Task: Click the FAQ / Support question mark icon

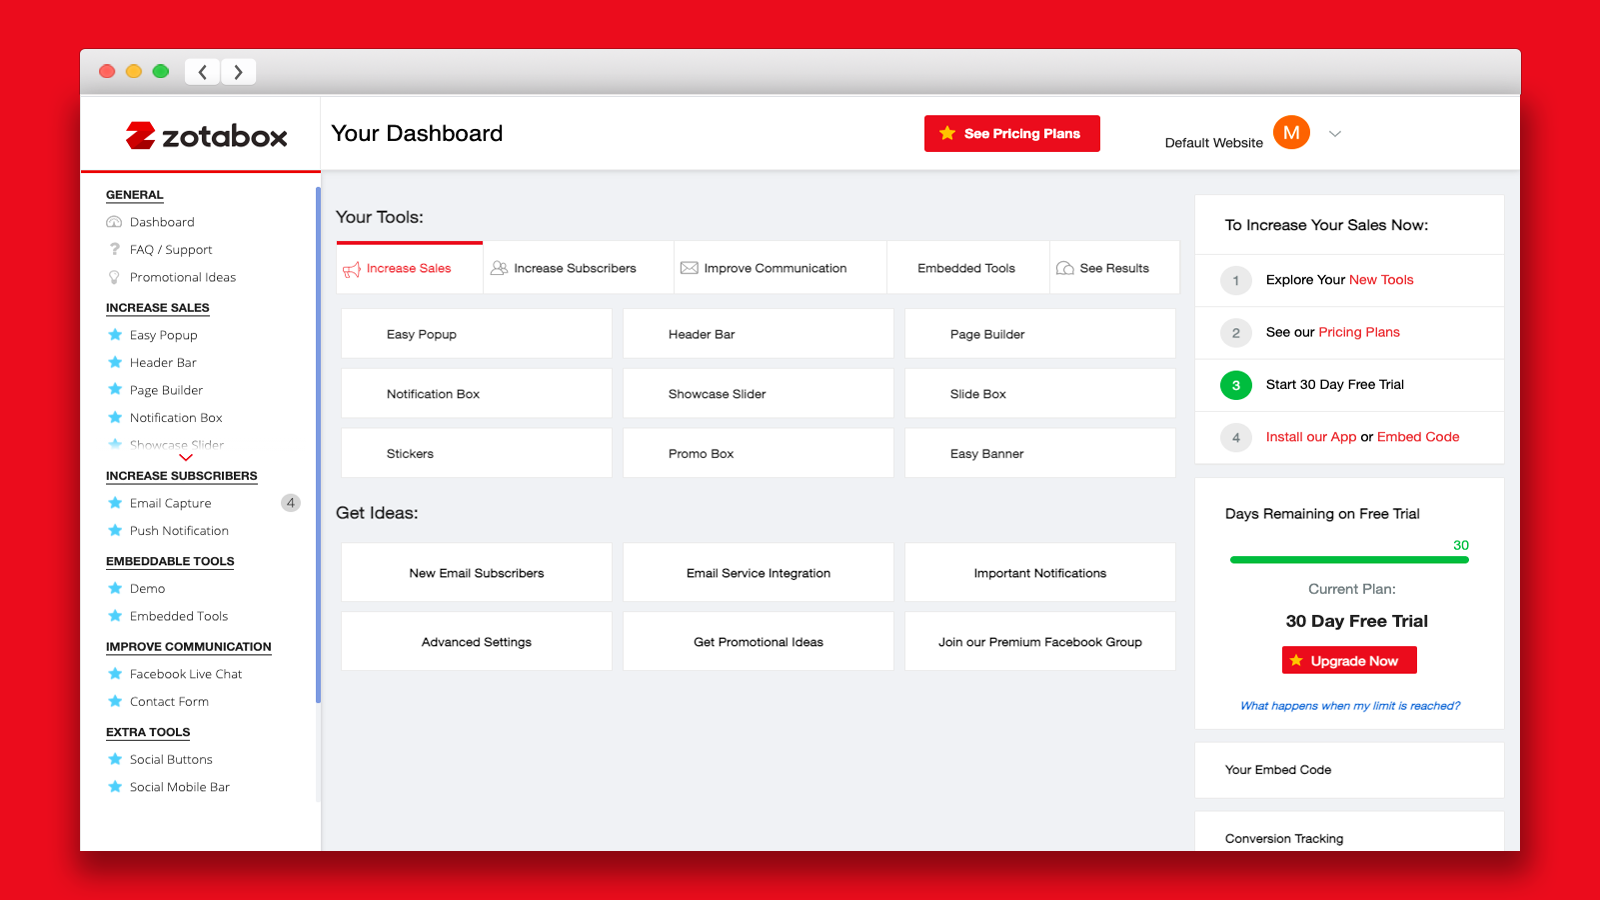Action: [114, 250]
